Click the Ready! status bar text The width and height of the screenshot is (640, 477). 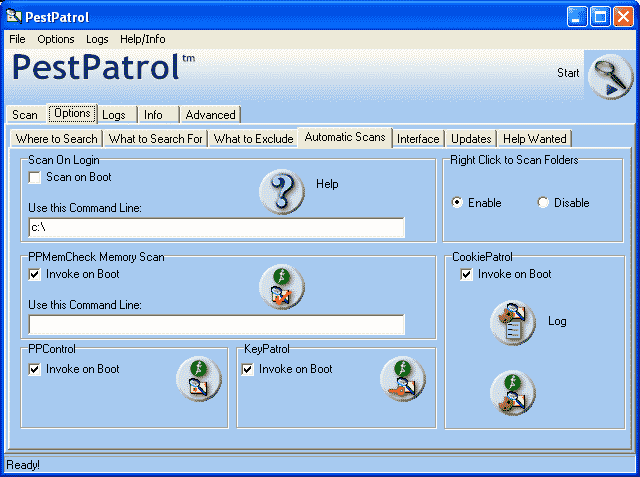[x=23, y=465]
